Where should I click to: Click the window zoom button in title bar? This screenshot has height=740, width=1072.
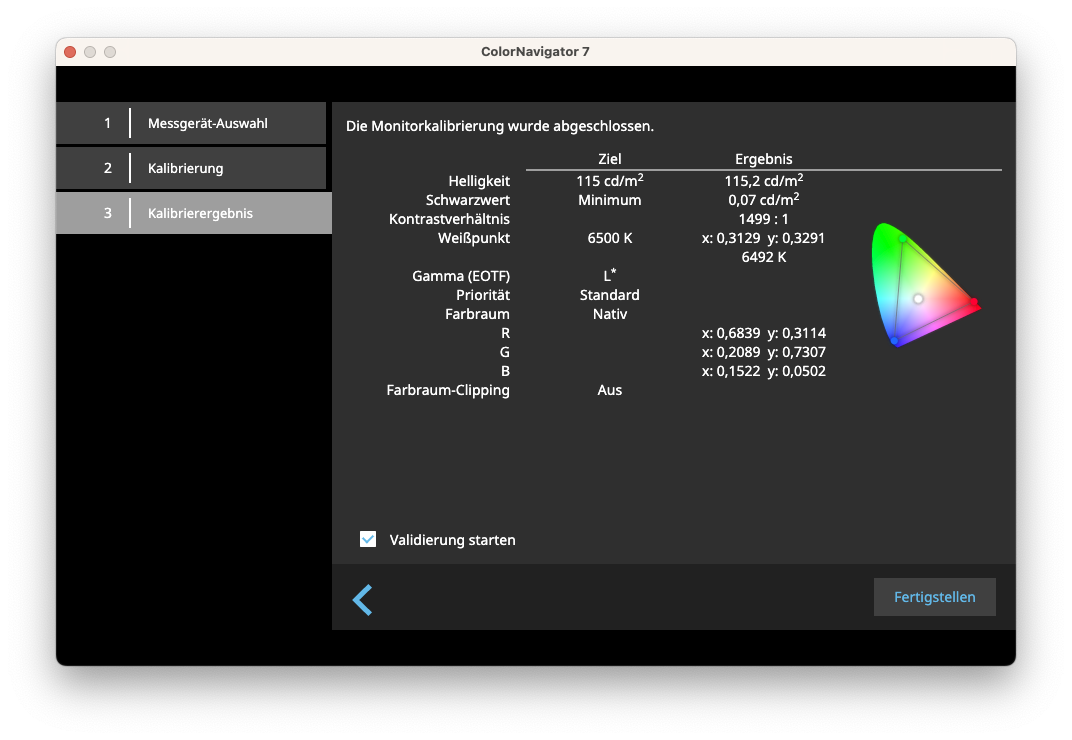coord(110,52)
